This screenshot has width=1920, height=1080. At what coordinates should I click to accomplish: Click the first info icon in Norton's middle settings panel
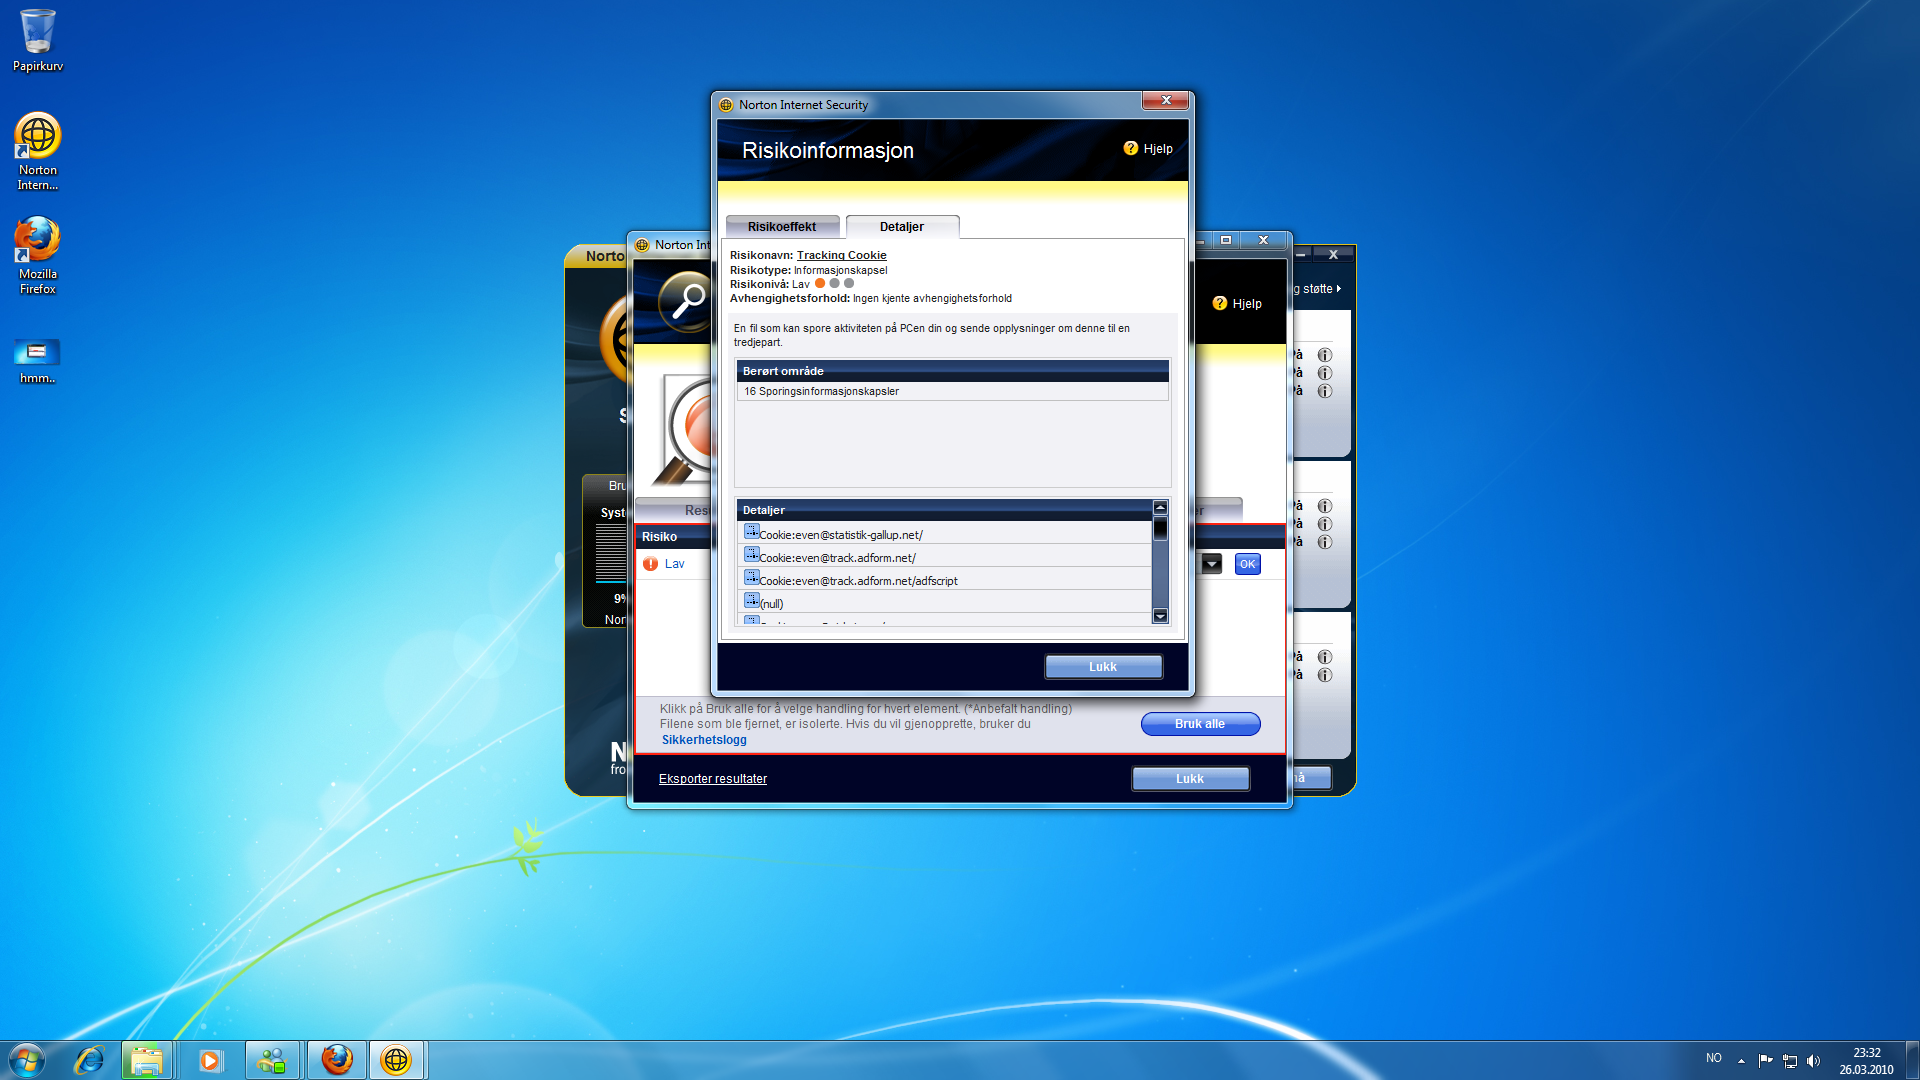(x=1325, y=506)
